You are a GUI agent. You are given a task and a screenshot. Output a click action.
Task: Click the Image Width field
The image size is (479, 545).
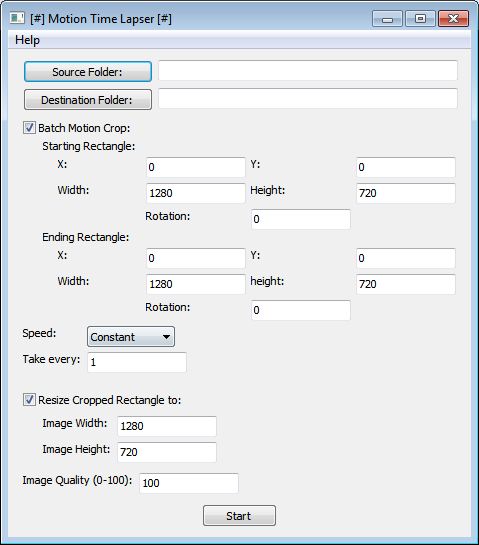point(167,426)
